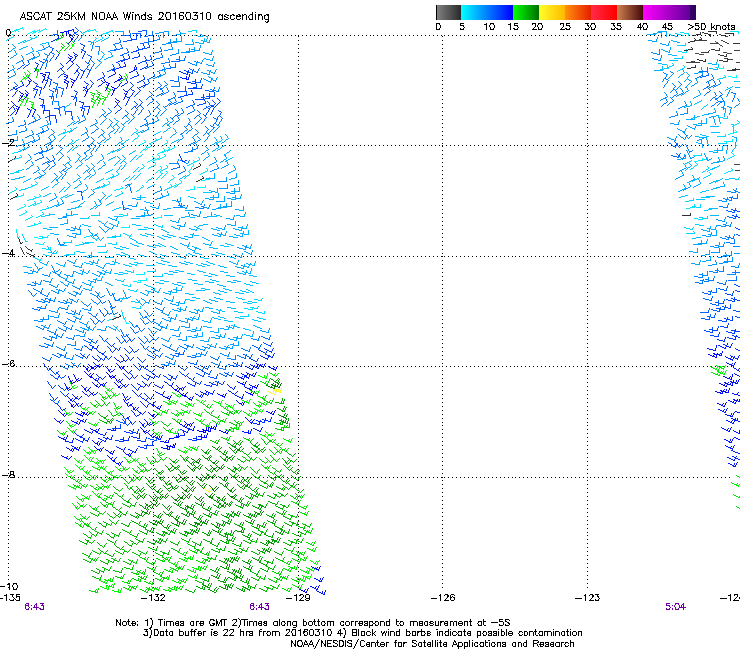Click the cyan-blue 5-15 knots legend band
Screen dimensions: 740x650
(x=487, y=12)
